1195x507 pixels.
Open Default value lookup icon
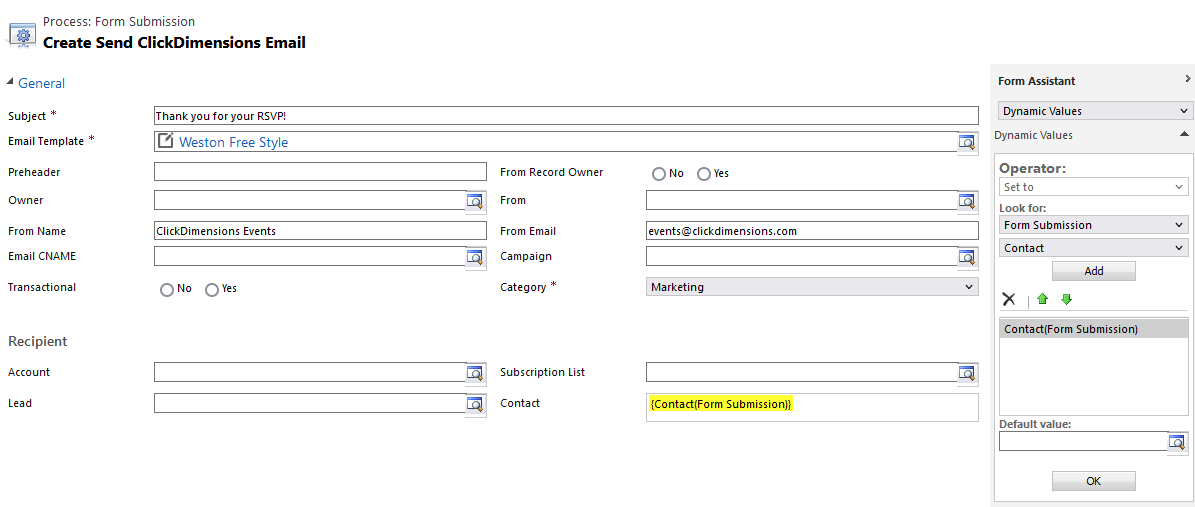click(x=1177, y=441)
